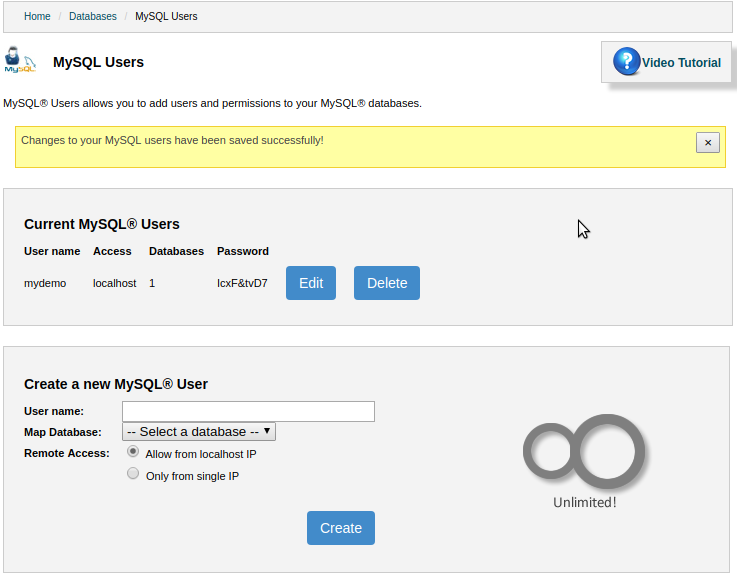The width and height of the screenshot is (737, 583).
Task: Click the Databases count value 1
Action: [152, 284]
